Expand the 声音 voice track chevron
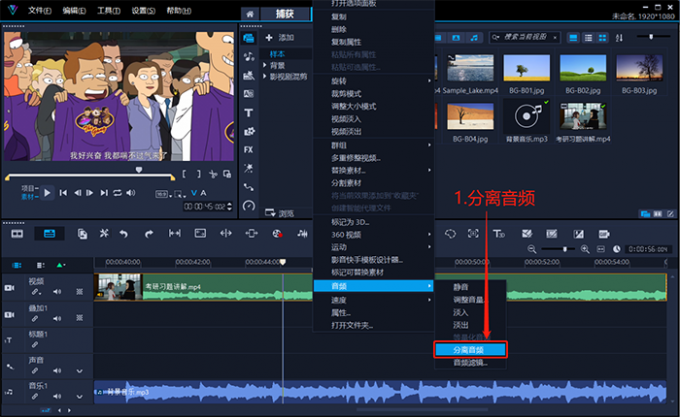 click(79, 371)
